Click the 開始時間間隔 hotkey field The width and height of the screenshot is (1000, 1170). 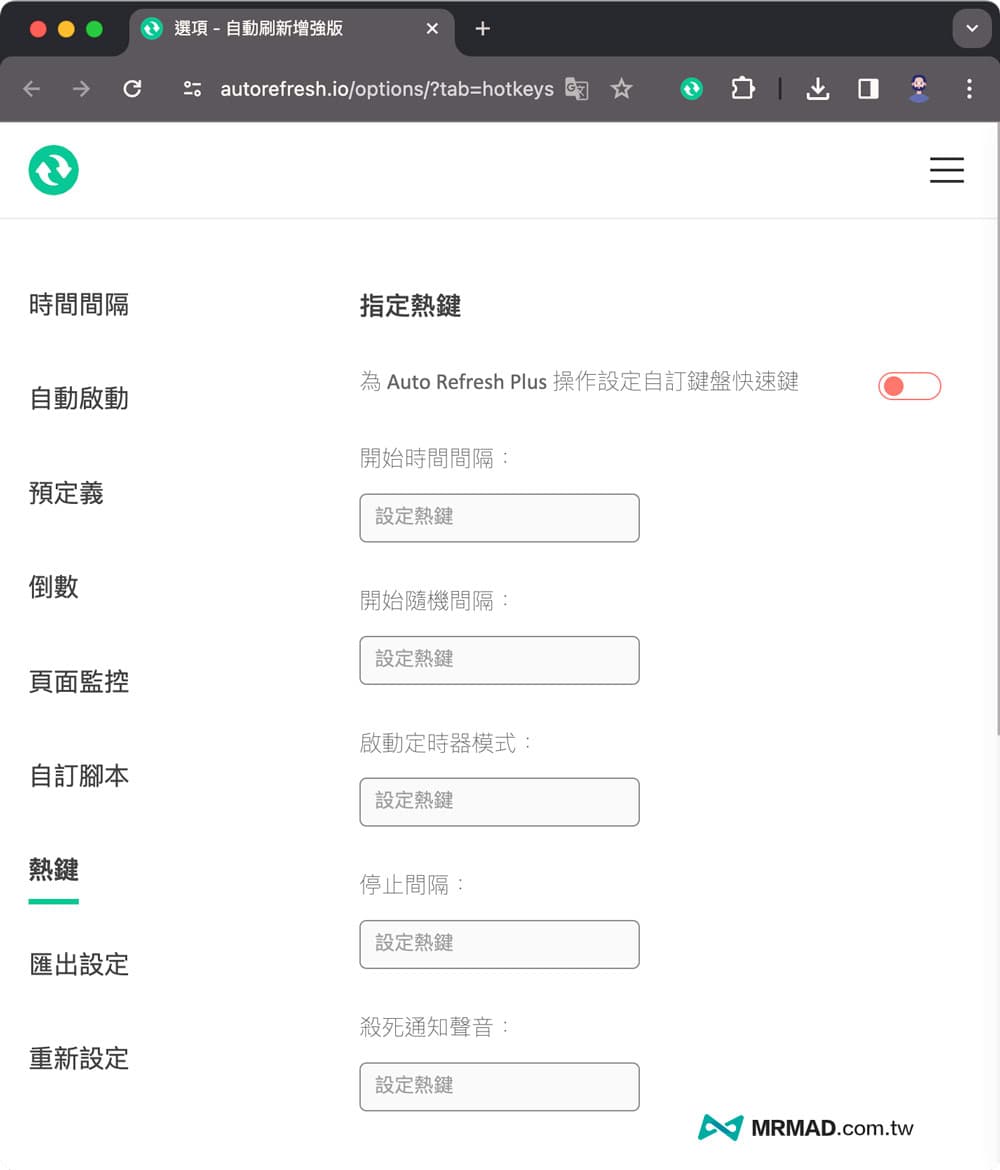499,518
